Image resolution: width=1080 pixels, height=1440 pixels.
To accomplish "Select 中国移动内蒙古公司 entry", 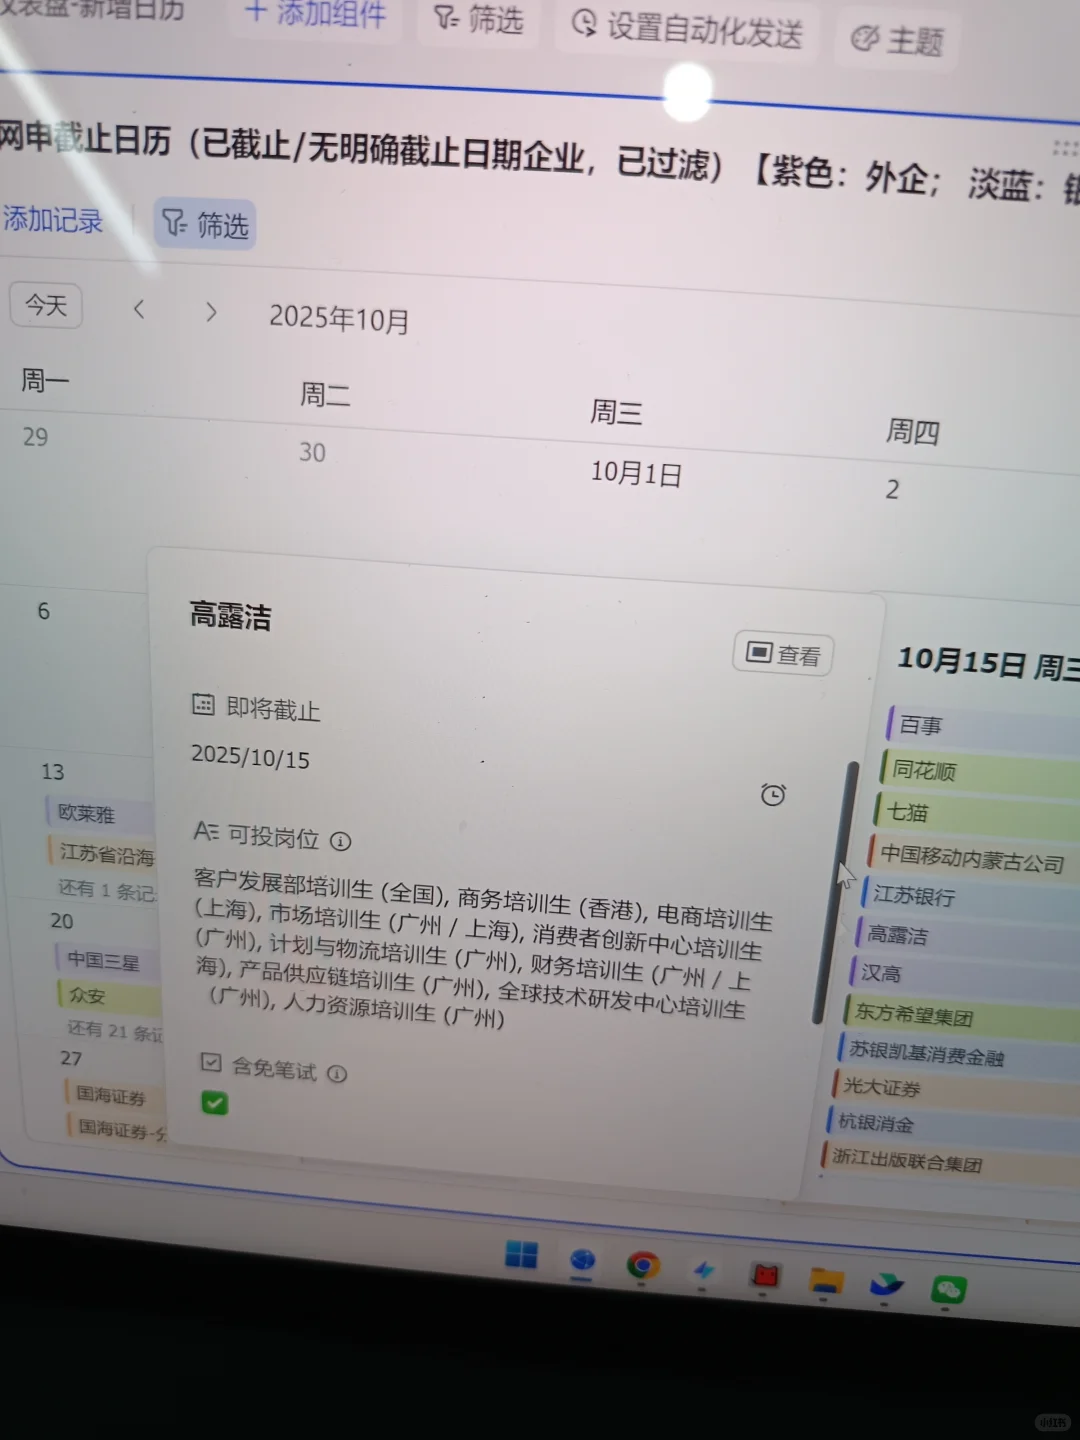I will click(972, 858).
